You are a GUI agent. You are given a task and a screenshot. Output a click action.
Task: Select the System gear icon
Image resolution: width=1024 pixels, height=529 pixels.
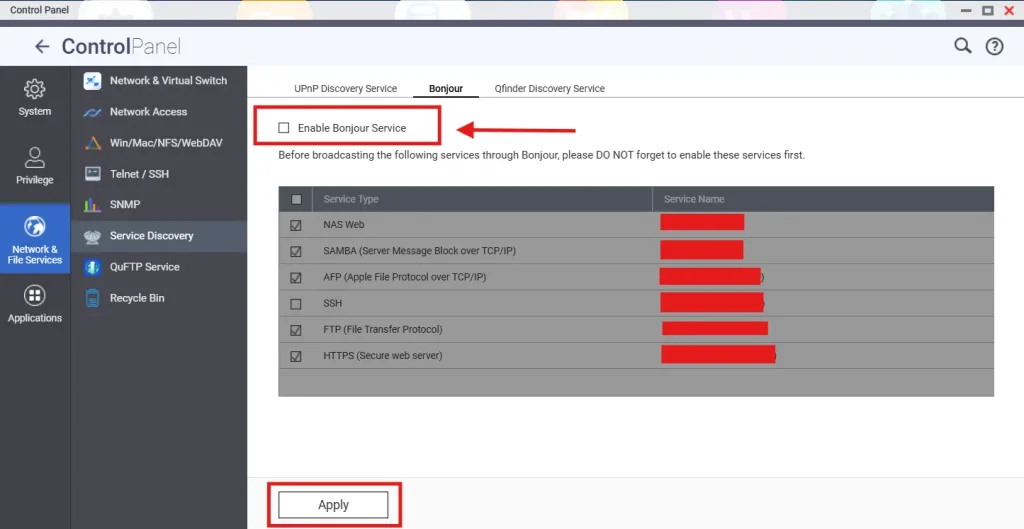[x=35, y=89]
